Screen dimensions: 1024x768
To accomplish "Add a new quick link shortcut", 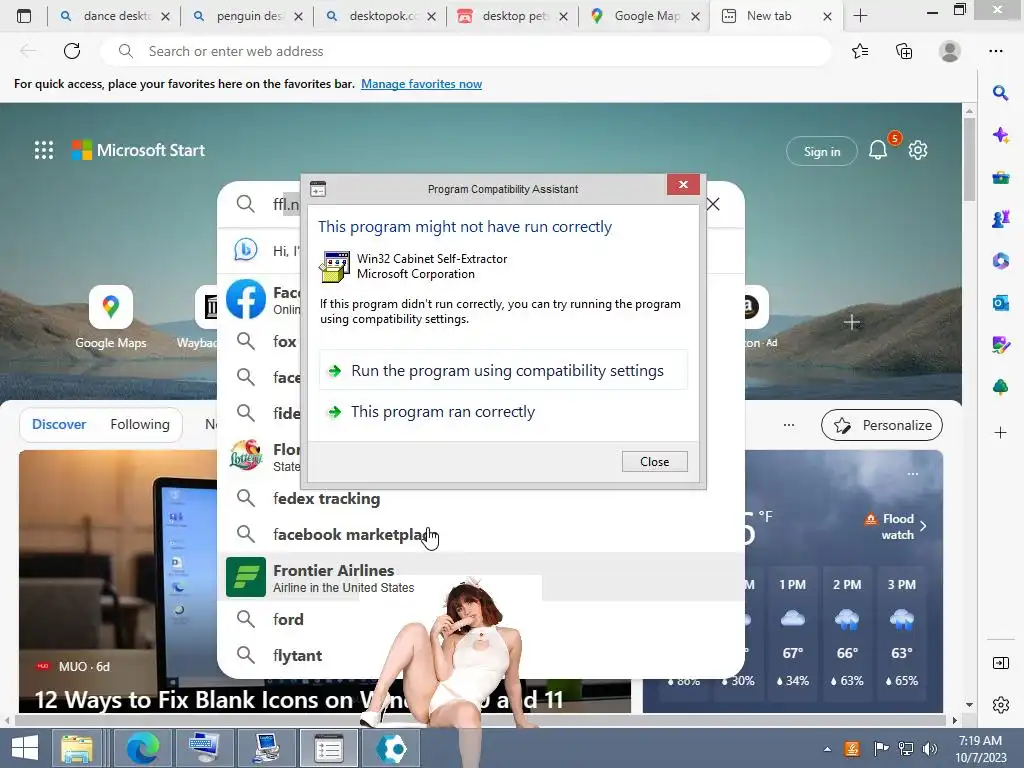I will 852,323.
